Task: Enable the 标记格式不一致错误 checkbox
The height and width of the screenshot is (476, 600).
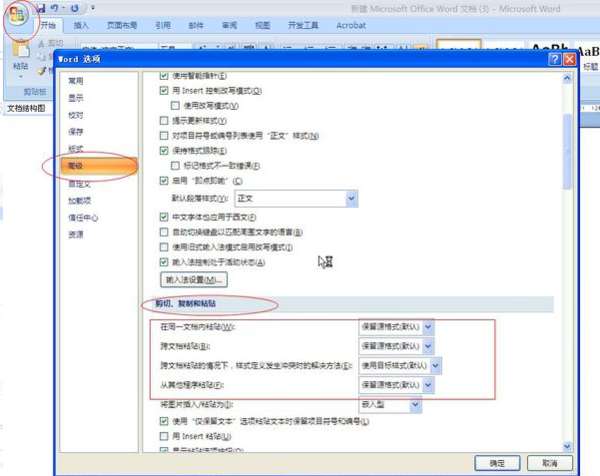Action: pyautogui.click(x=175, y=165)
